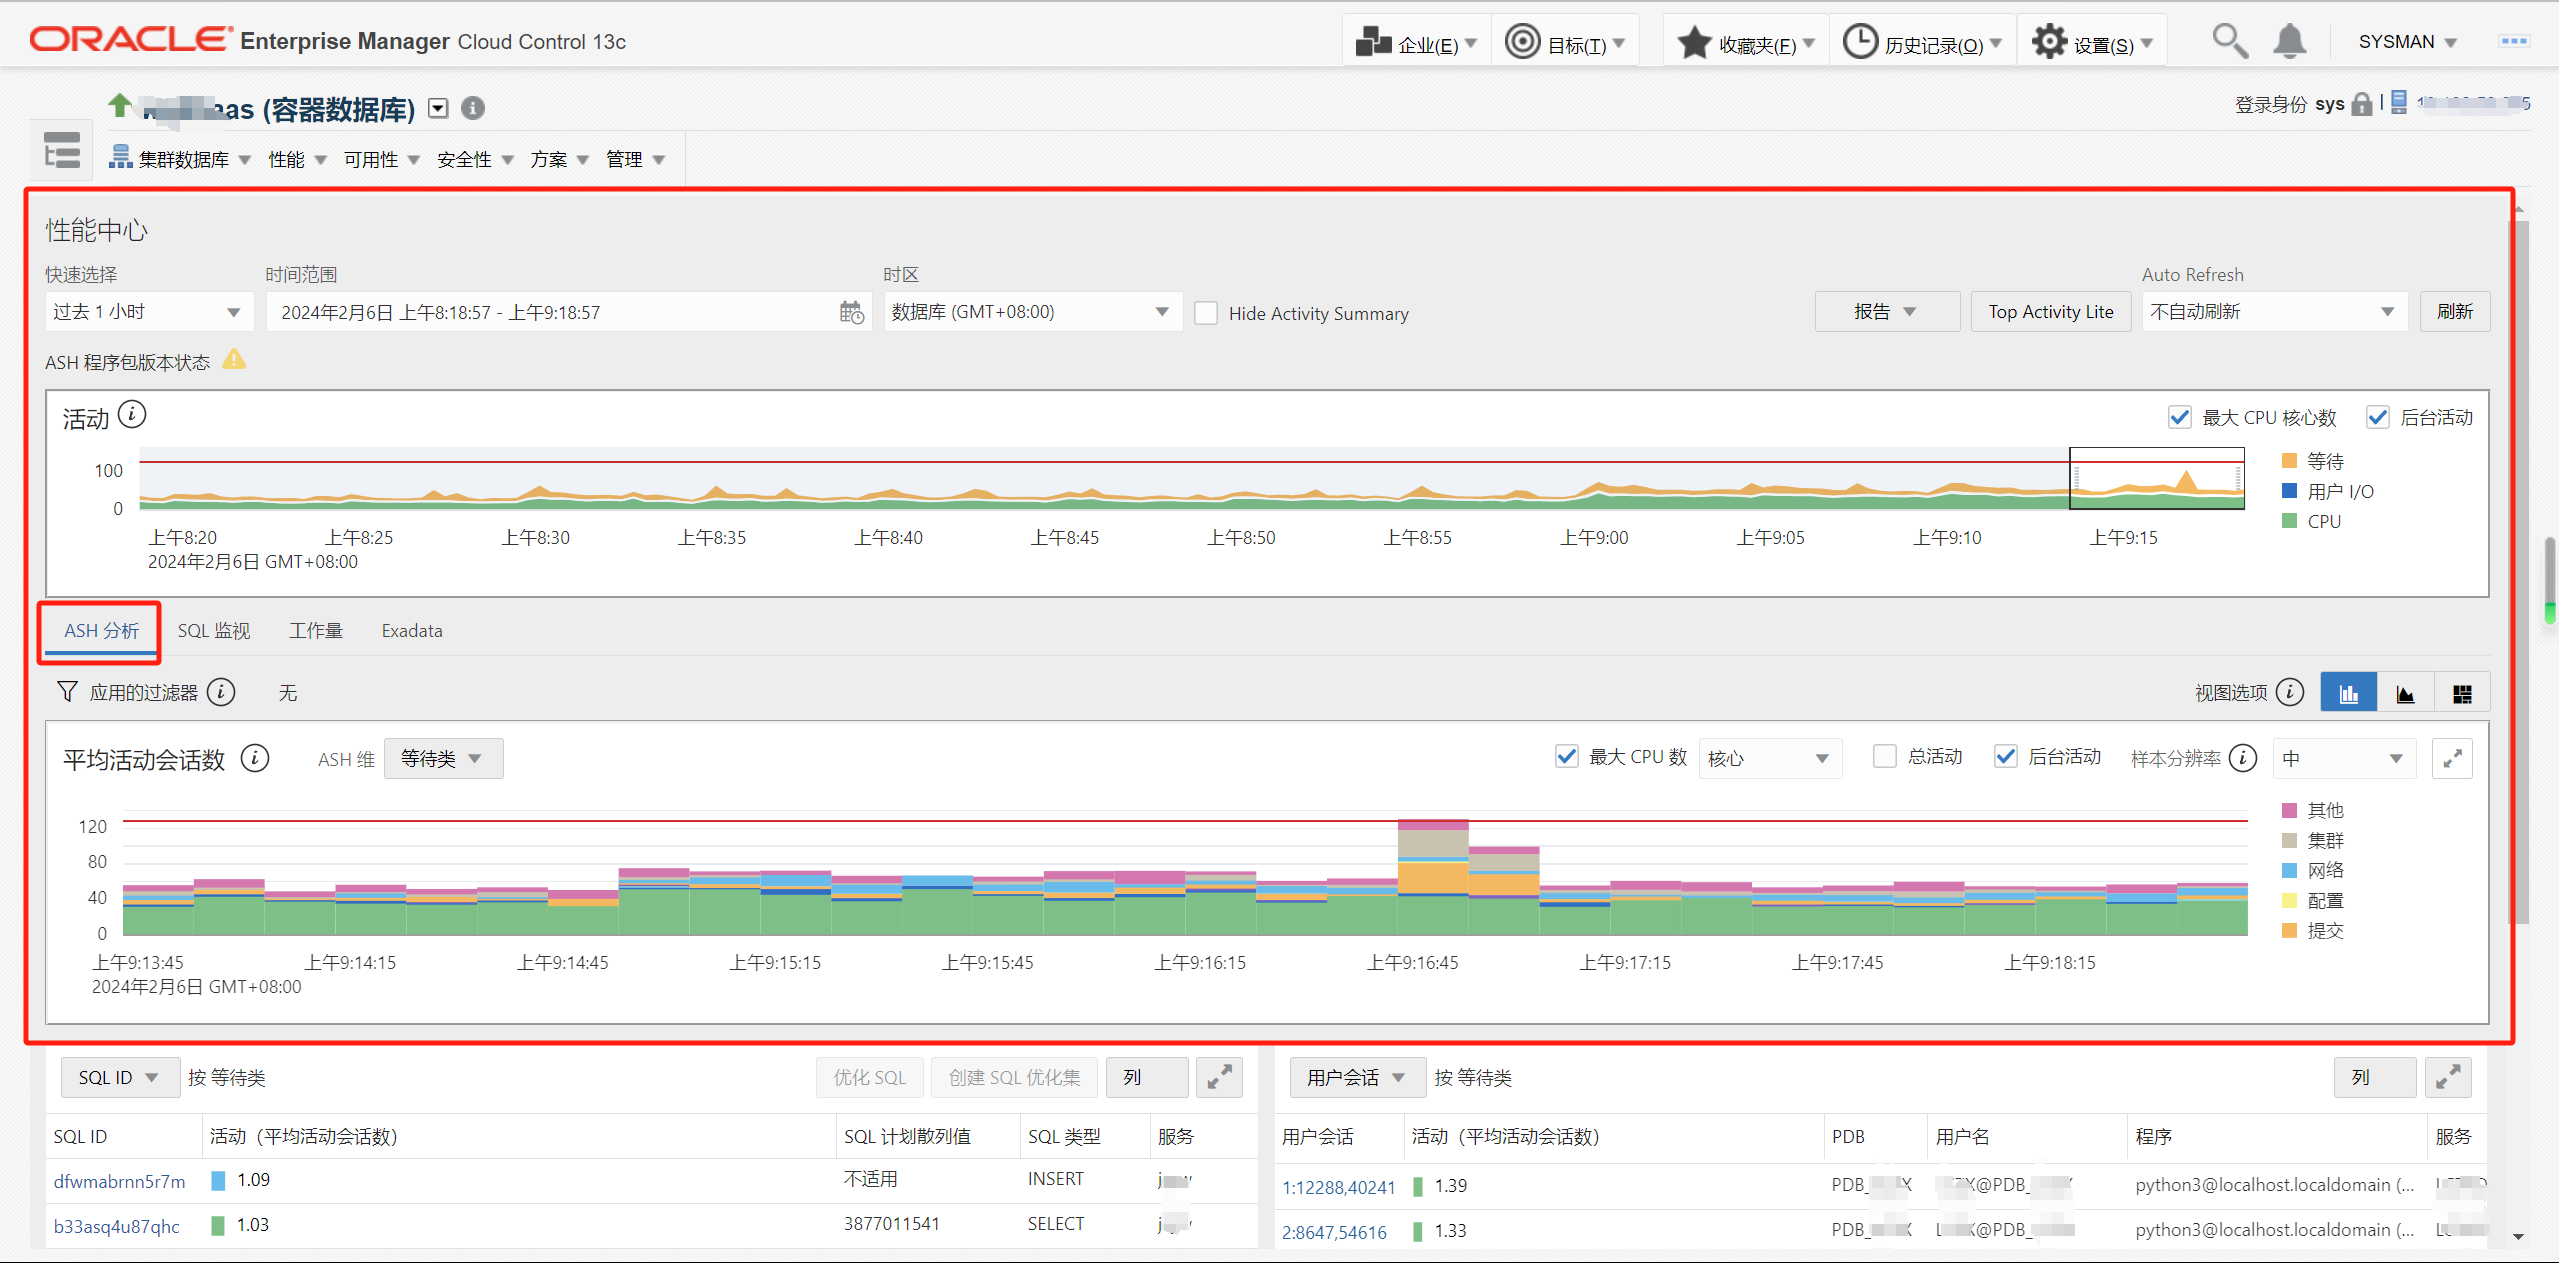This screenshot has height=1263, width=2559.
Task: Switch to the 工作量 tab
Action: pos(316,630)
